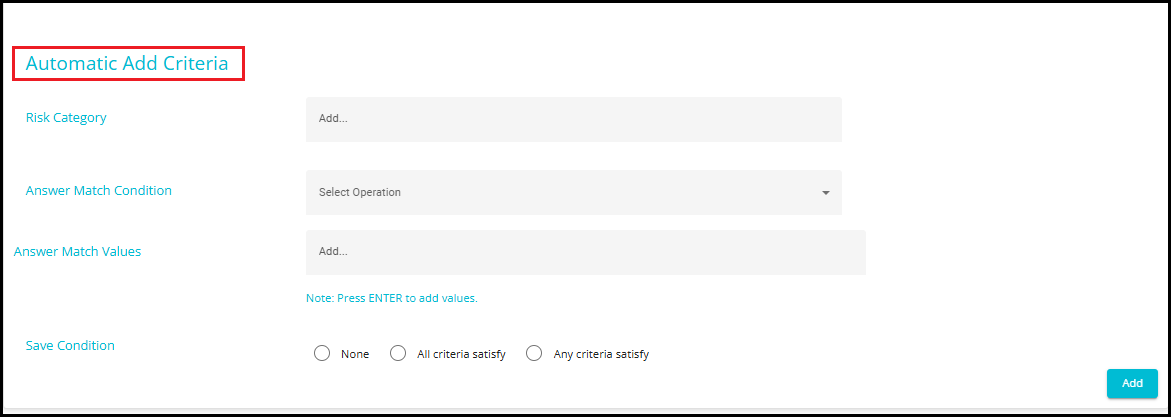Open the Select Operation dropdown

[x=573, y=192]
